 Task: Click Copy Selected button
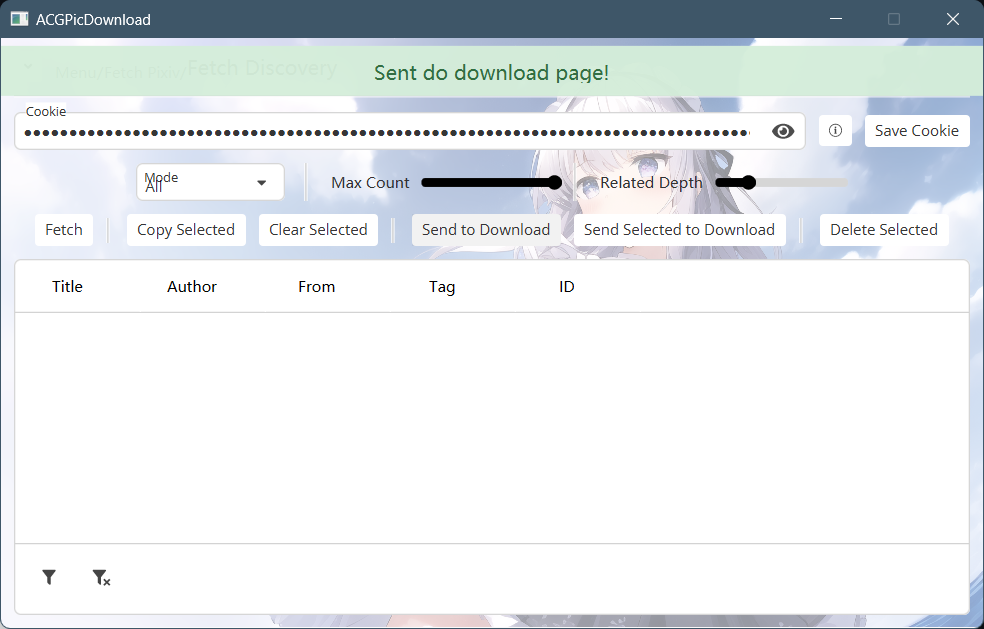pos(186,230)
